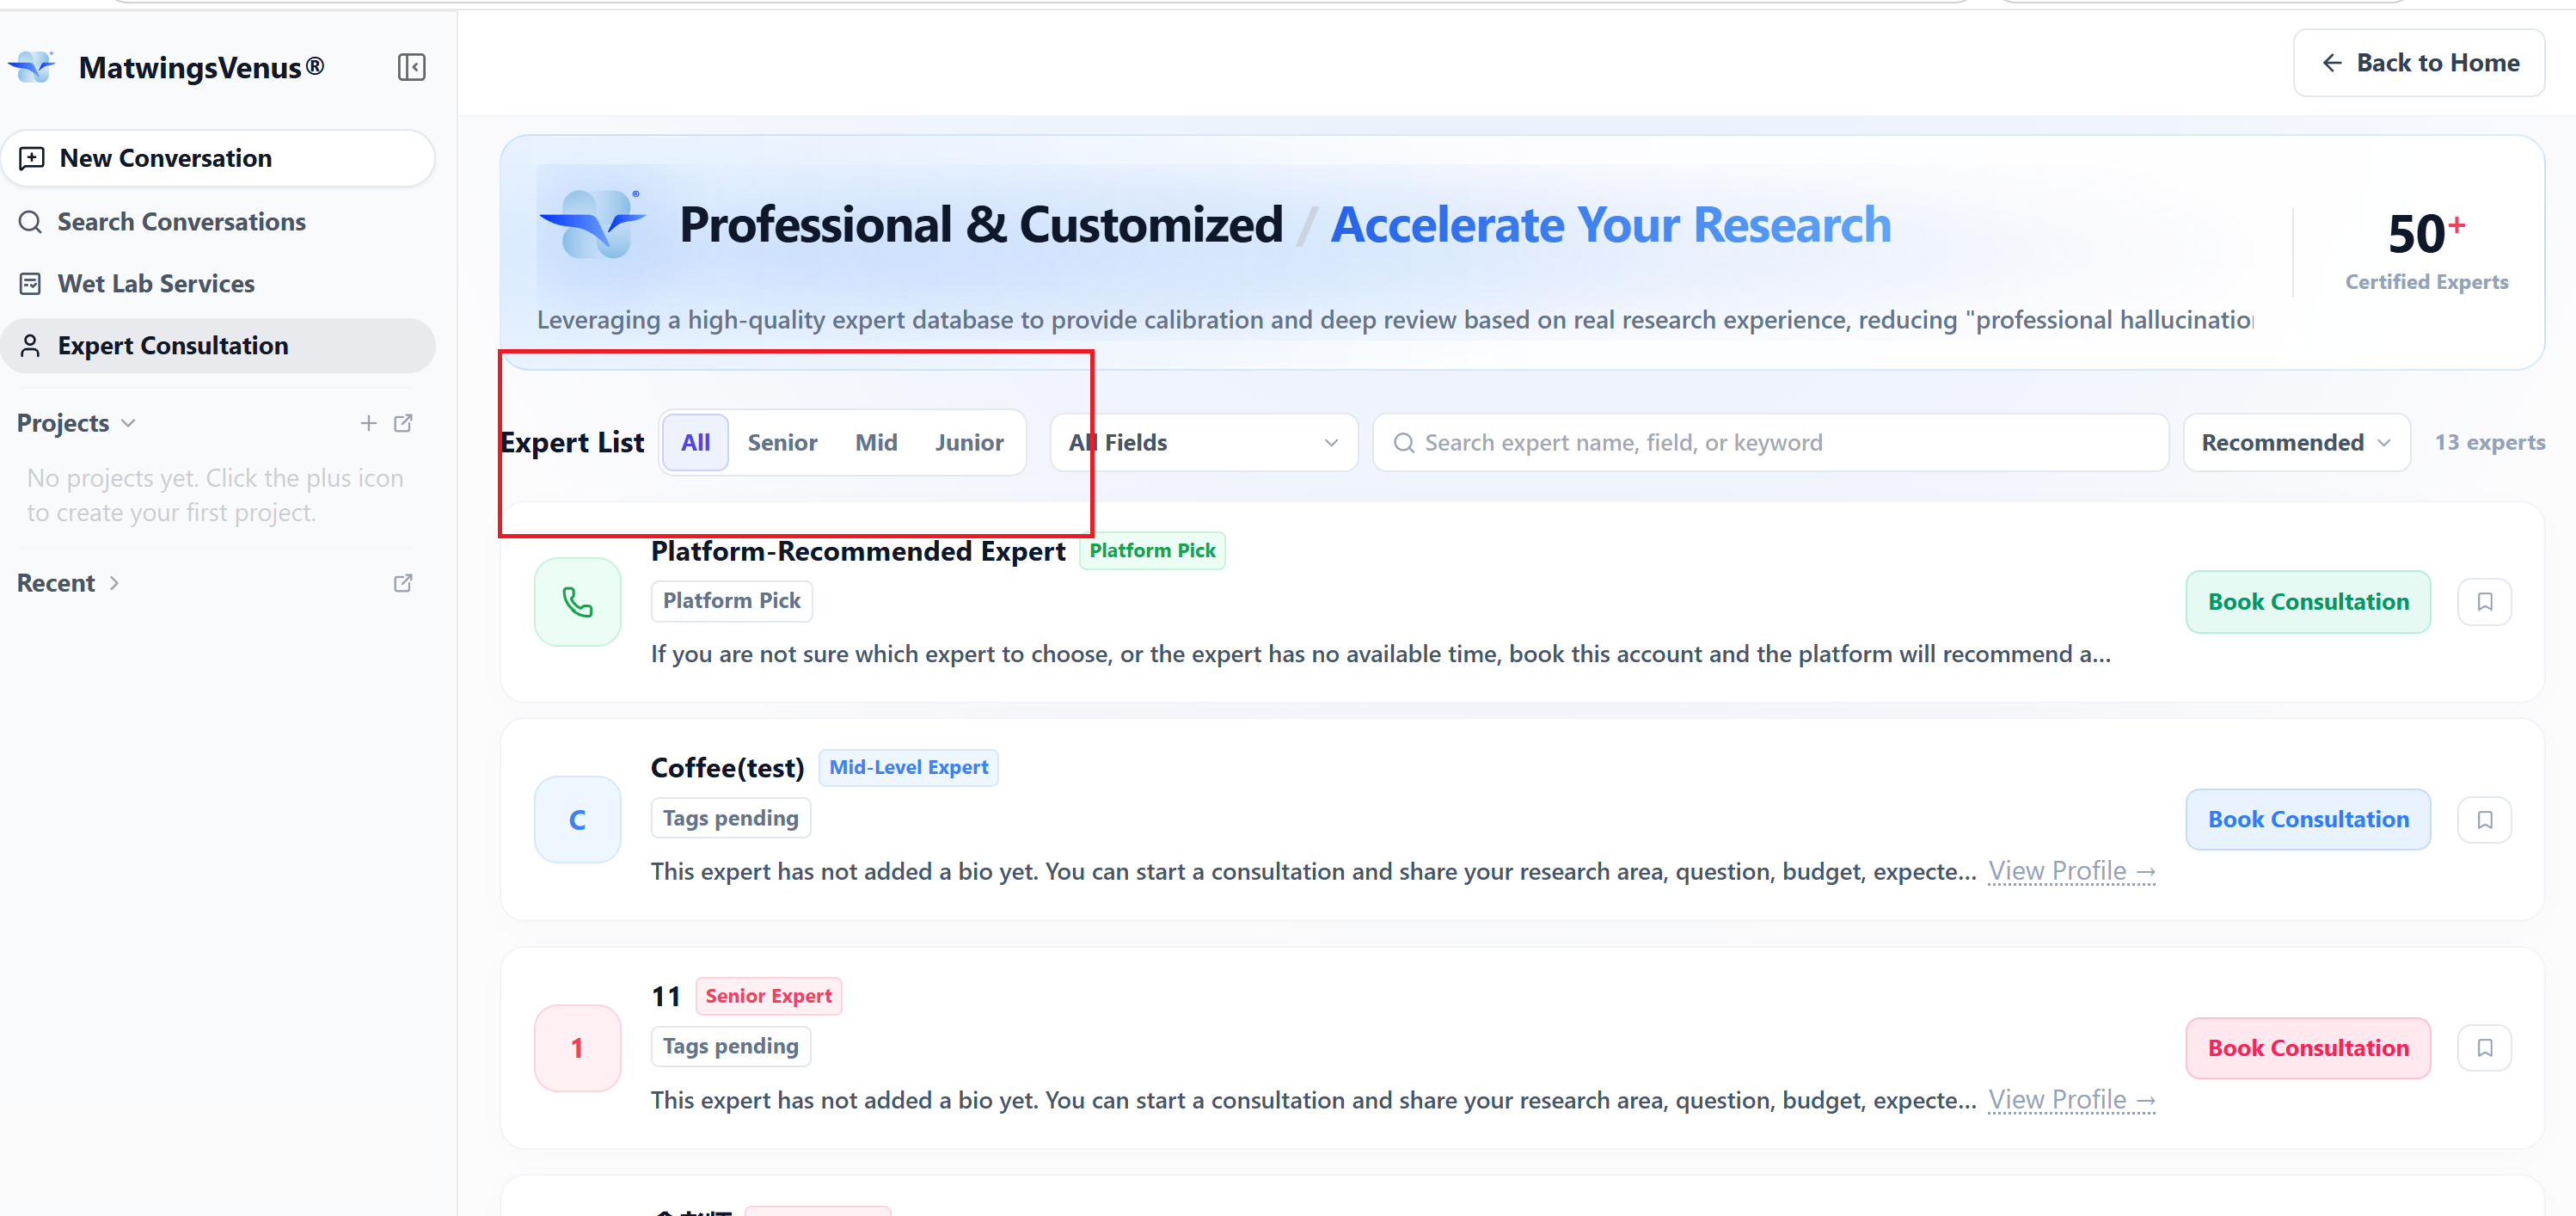Viewport: 2576px width, 1216px height.
Task: Click the back arrow icon in Back to Home
Action: tap(2332, 63)
